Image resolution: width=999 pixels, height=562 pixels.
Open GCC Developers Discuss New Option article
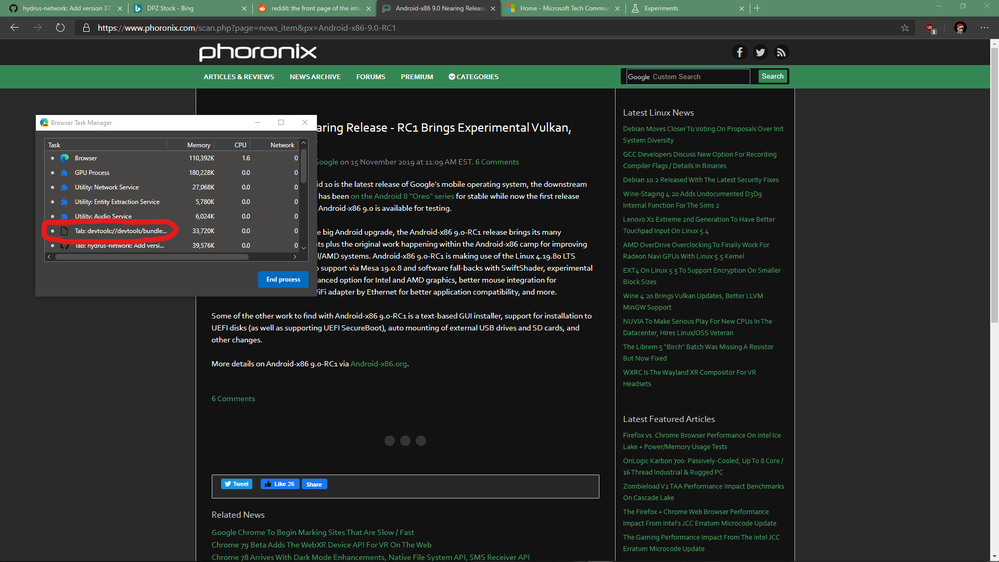tap(700, 160)
